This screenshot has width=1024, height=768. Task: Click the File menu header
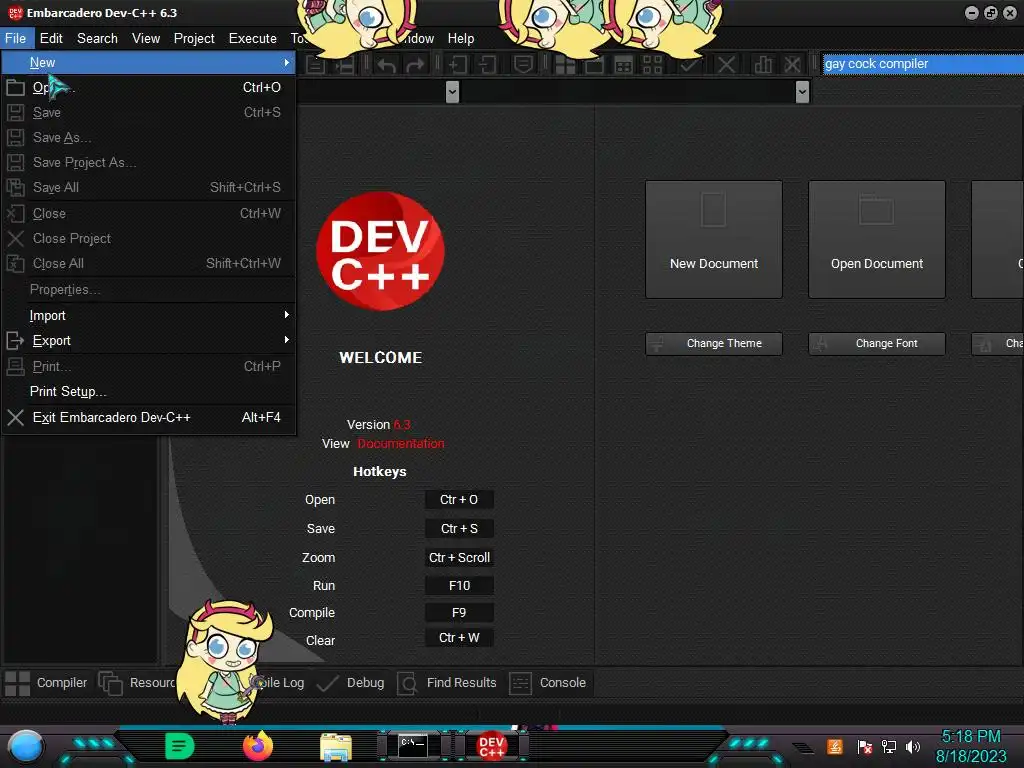[16, 39]
